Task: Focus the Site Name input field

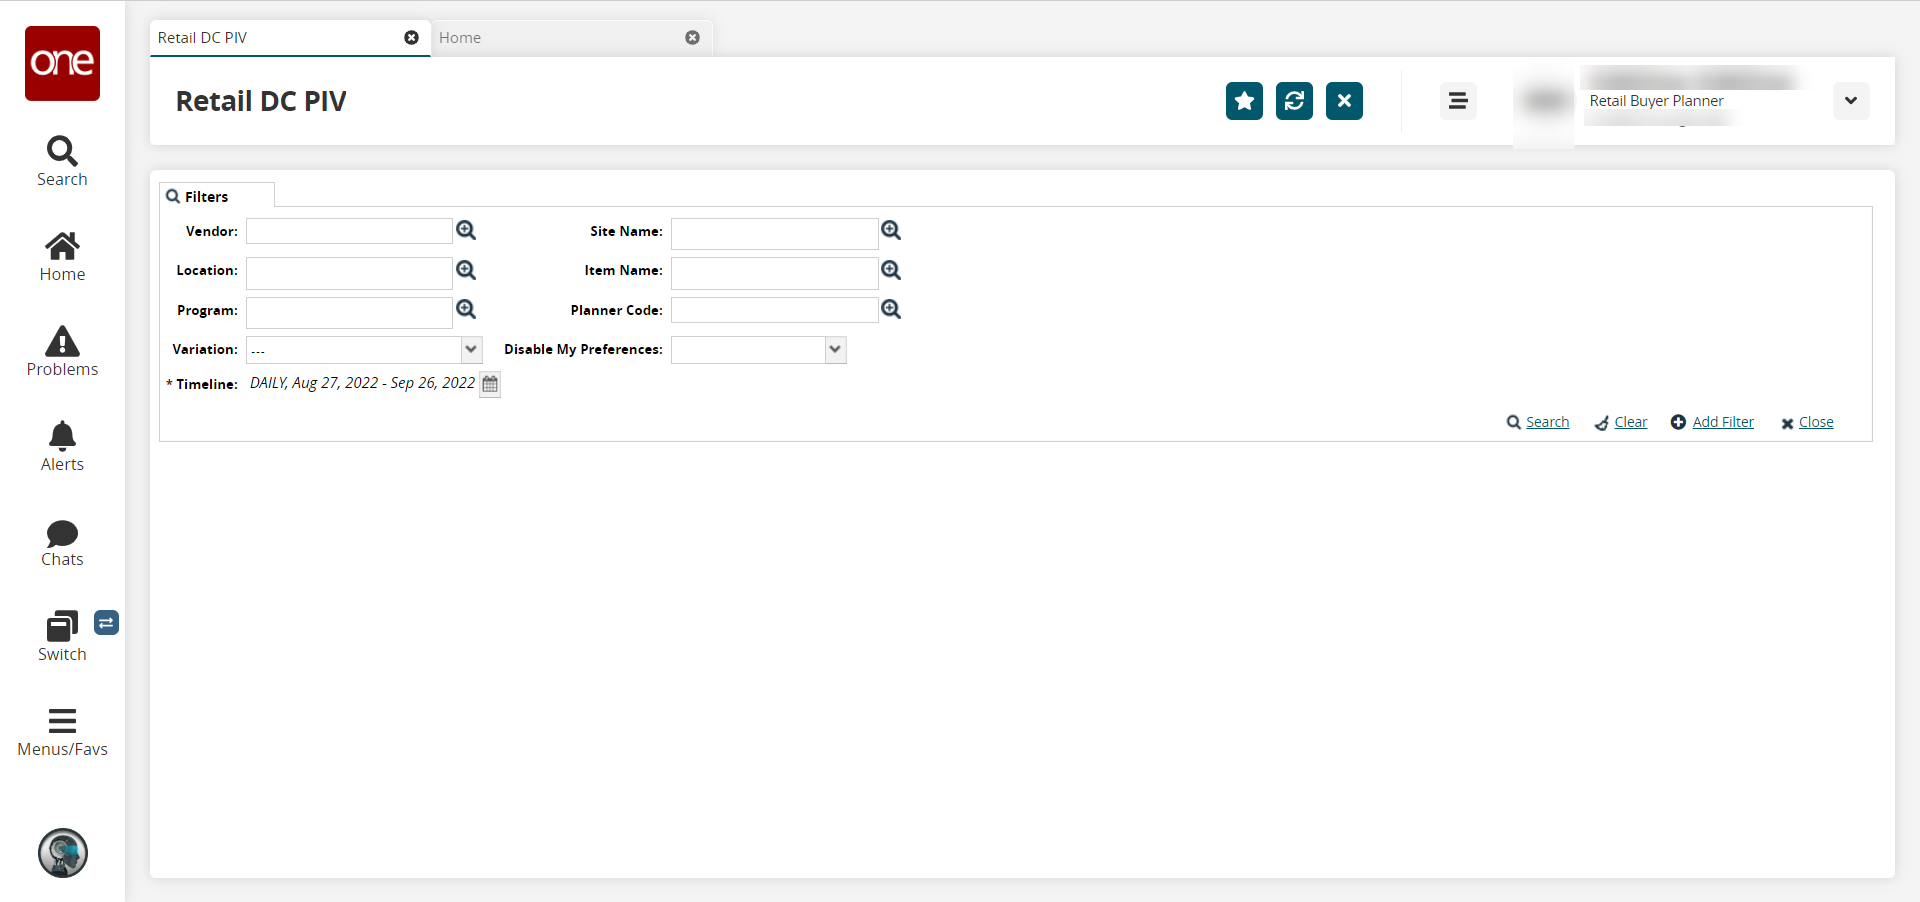Action: (774, 233)
